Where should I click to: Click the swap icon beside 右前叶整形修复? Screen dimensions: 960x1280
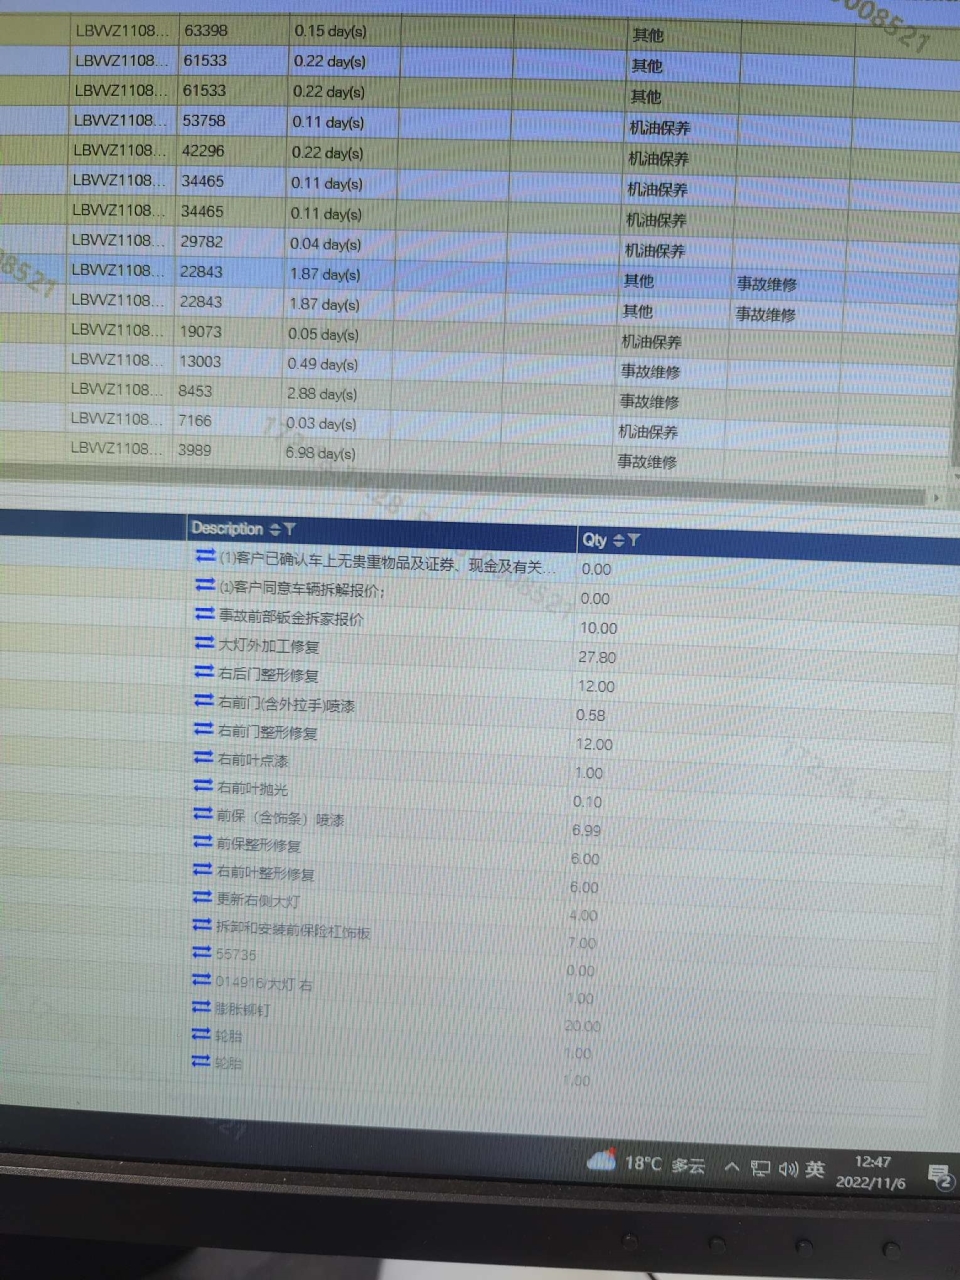coord(202,869)
